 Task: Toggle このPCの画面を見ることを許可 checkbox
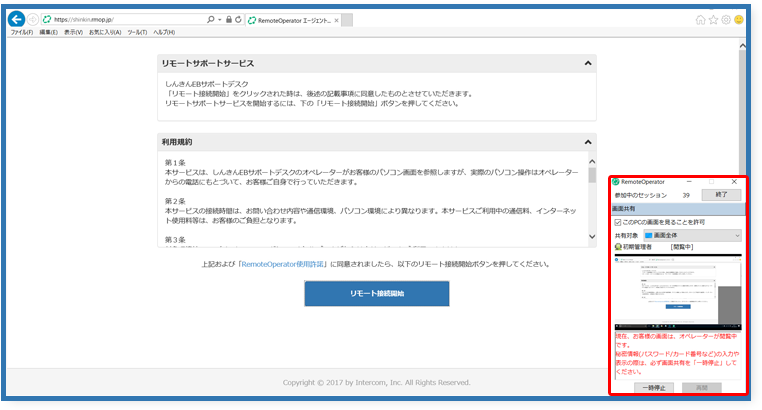[x=618, y=222]
